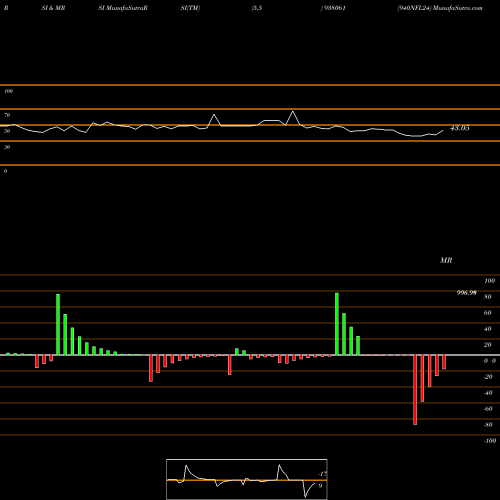
Task: Click the MR axis label 60
Action: [x=487, y=313]
